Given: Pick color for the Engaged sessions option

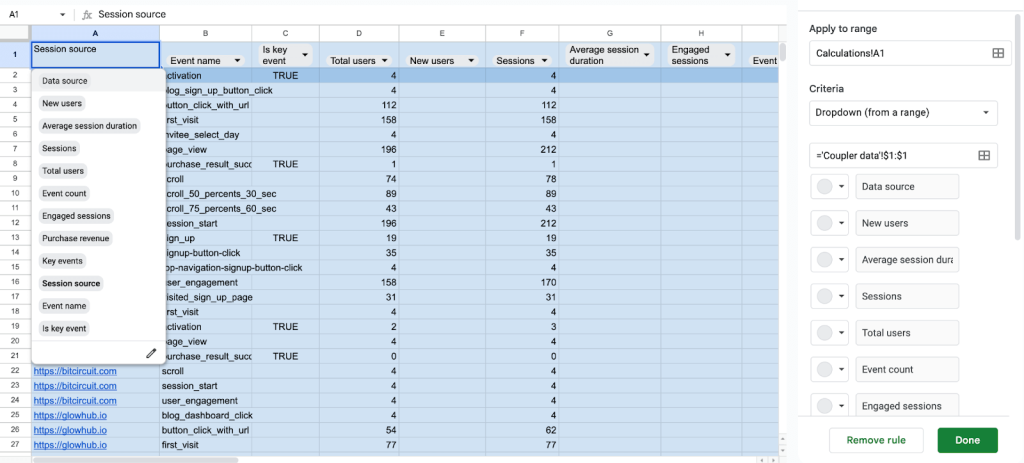Looking at the screenshot, I should (829, 406).
